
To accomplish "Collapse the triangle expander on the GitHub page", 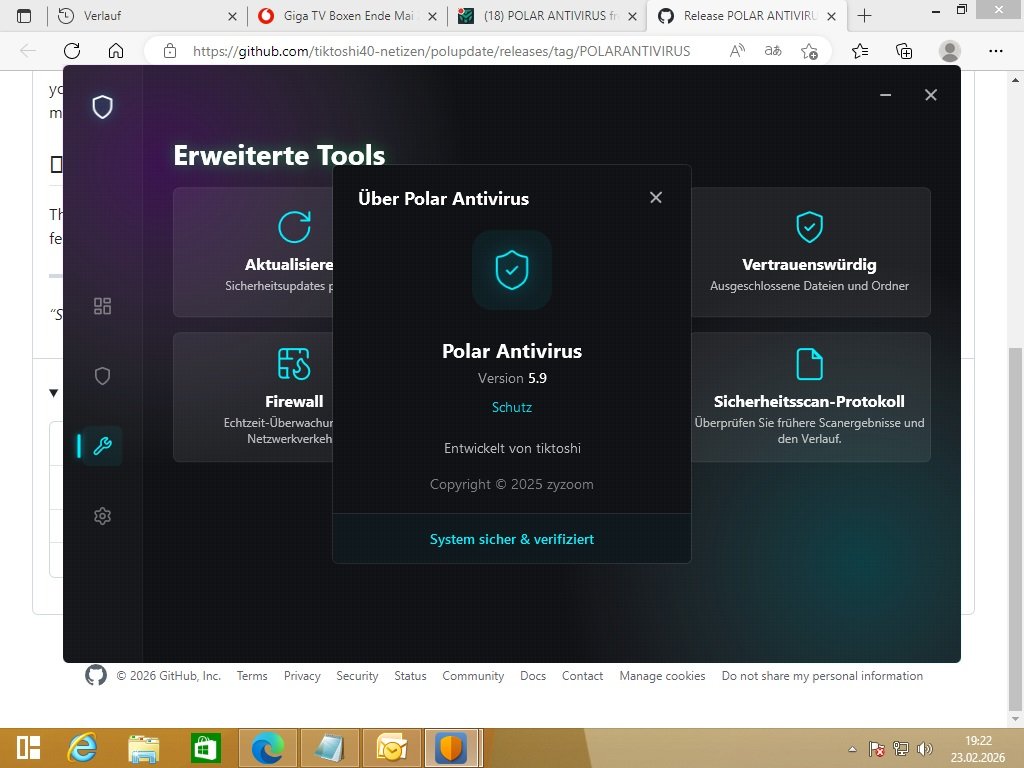I will tap(54, 393).
